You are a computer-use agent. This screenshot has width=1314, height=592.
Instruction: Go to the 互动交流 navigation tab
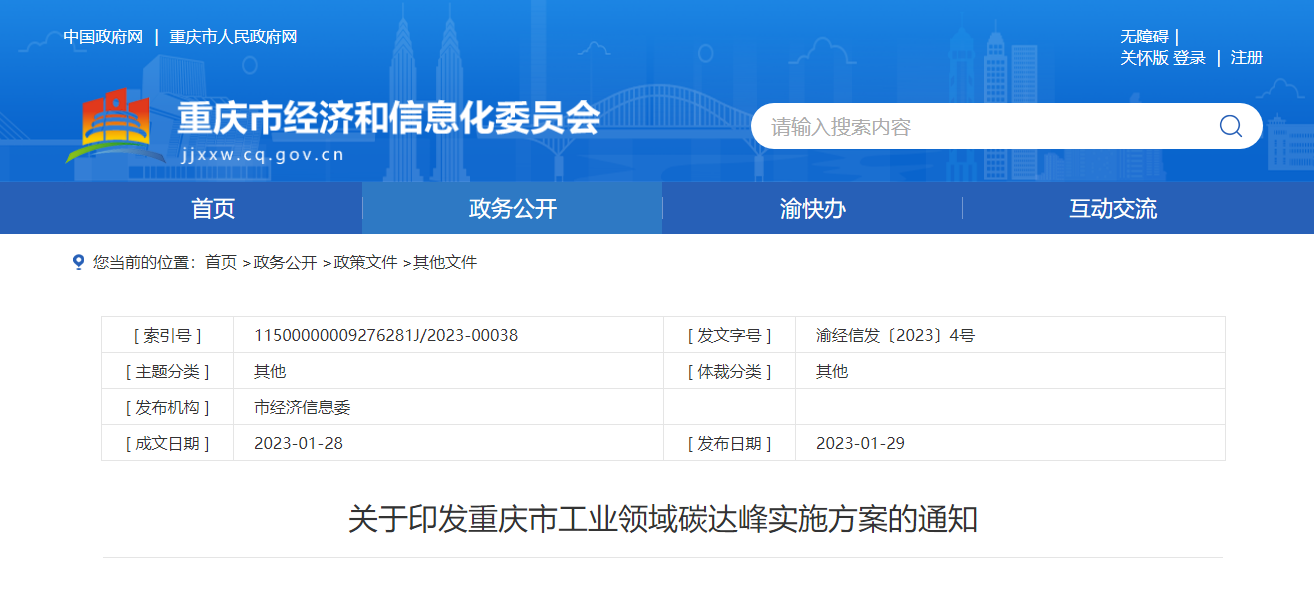point(1112,208)
